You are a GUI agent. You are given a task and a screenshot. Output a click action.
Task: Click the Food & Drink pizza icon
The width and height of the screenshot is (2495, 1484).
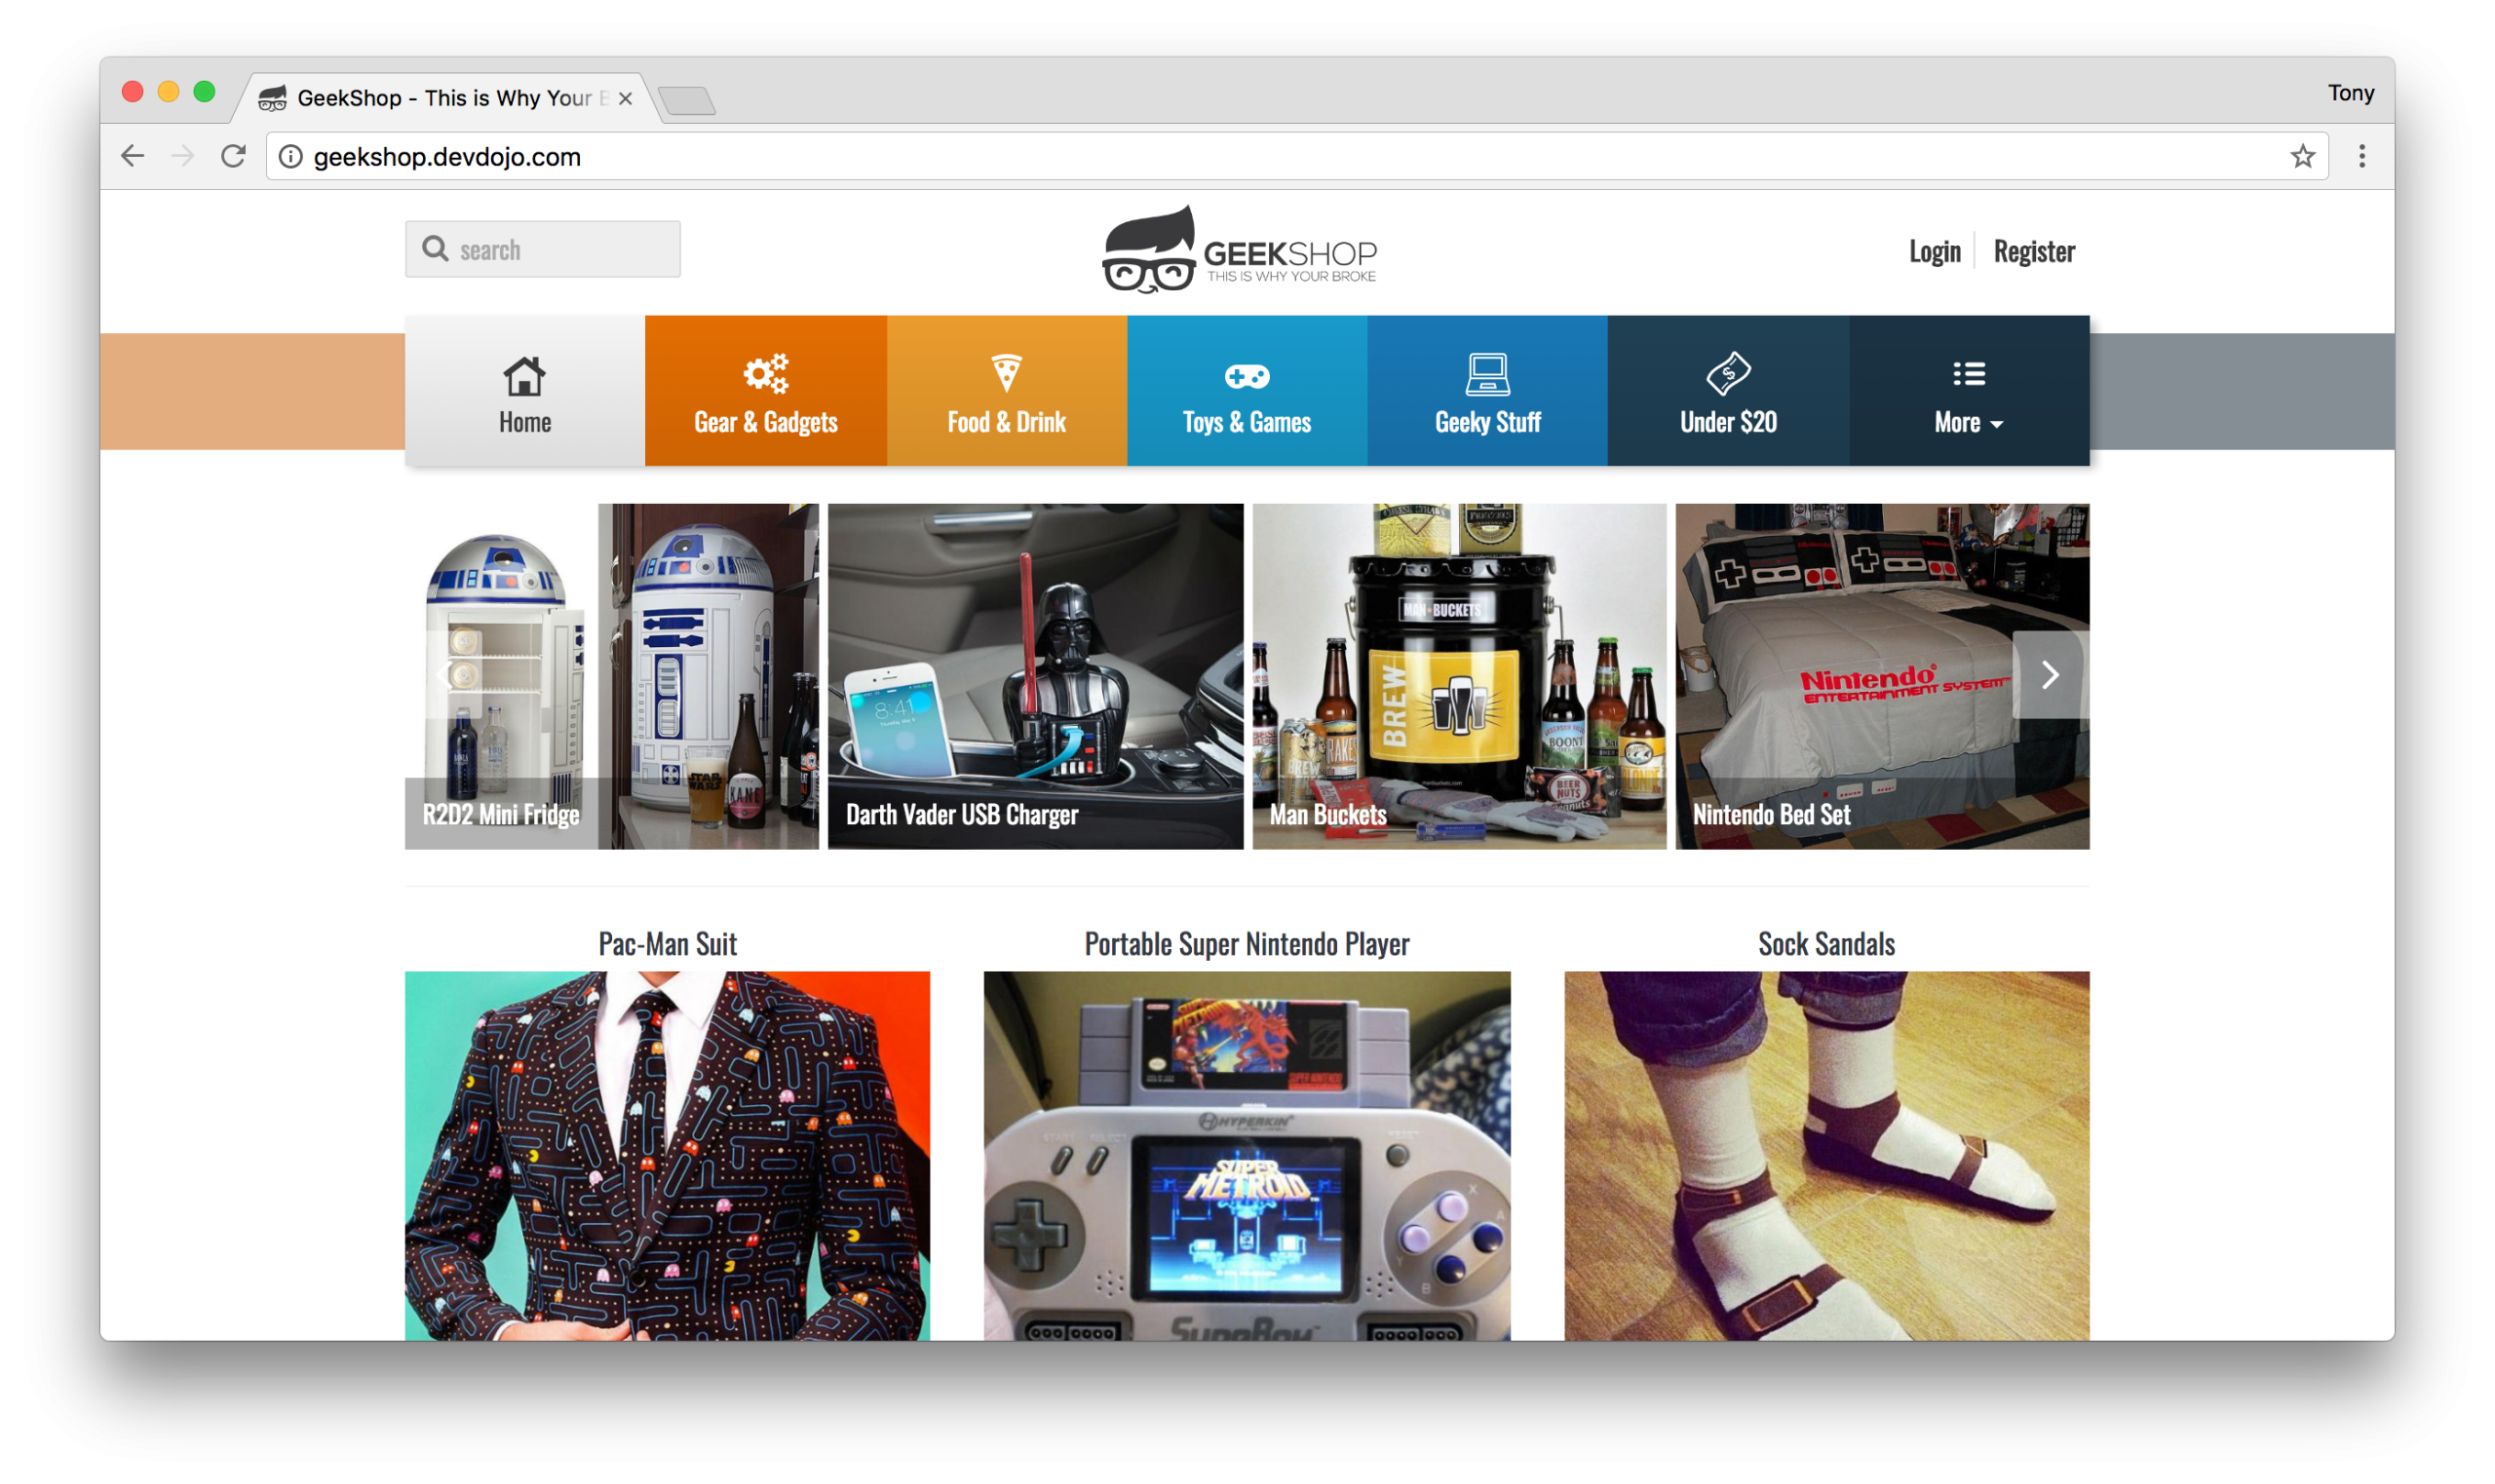pyautogui.click(x=1006, y=373)
